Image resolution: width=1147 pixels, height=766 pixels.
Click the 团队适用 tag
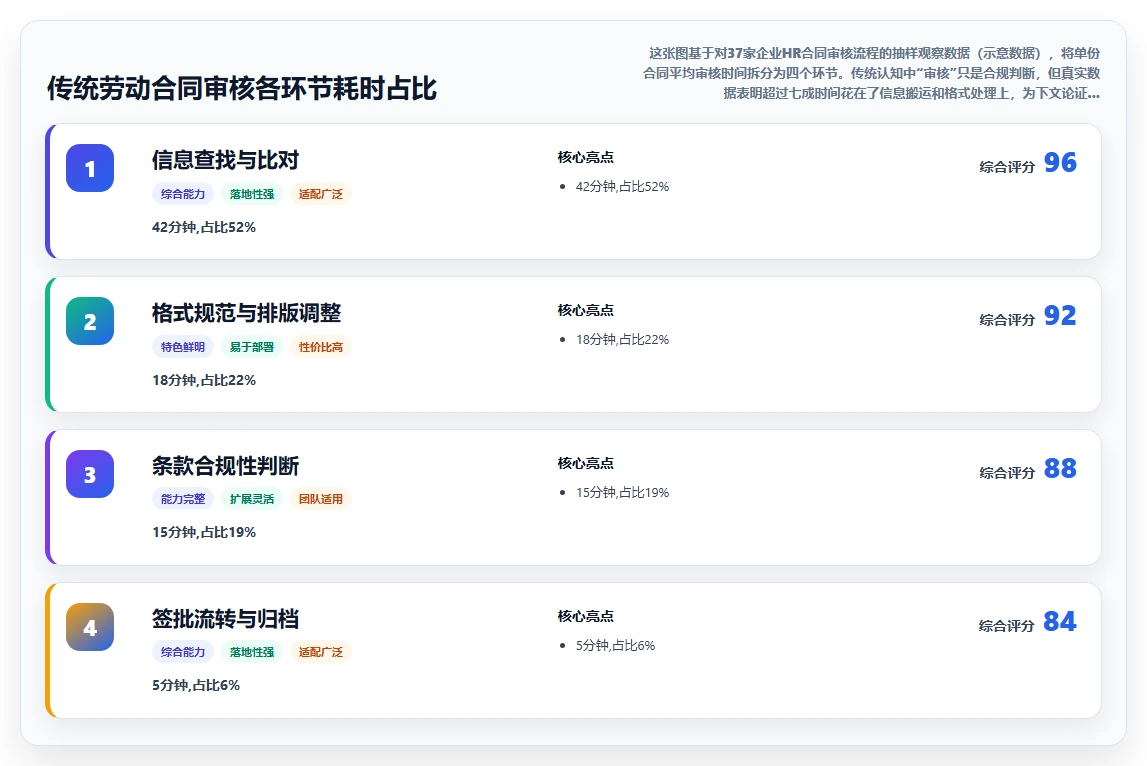320,499
